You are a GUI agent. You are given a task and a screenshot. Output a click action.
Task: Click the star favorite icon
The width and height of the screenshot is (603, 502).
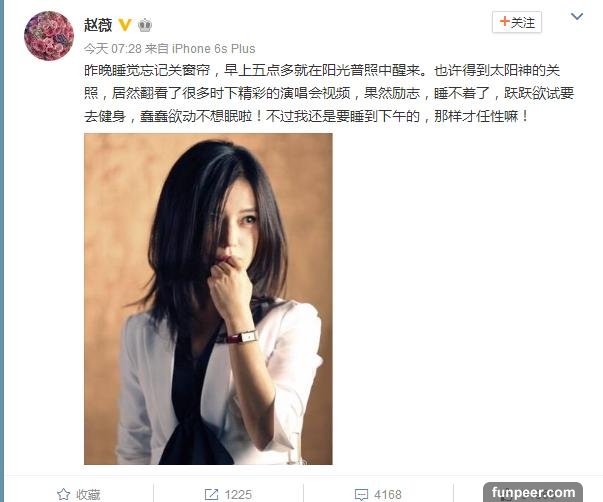click(x=63, y=494)
